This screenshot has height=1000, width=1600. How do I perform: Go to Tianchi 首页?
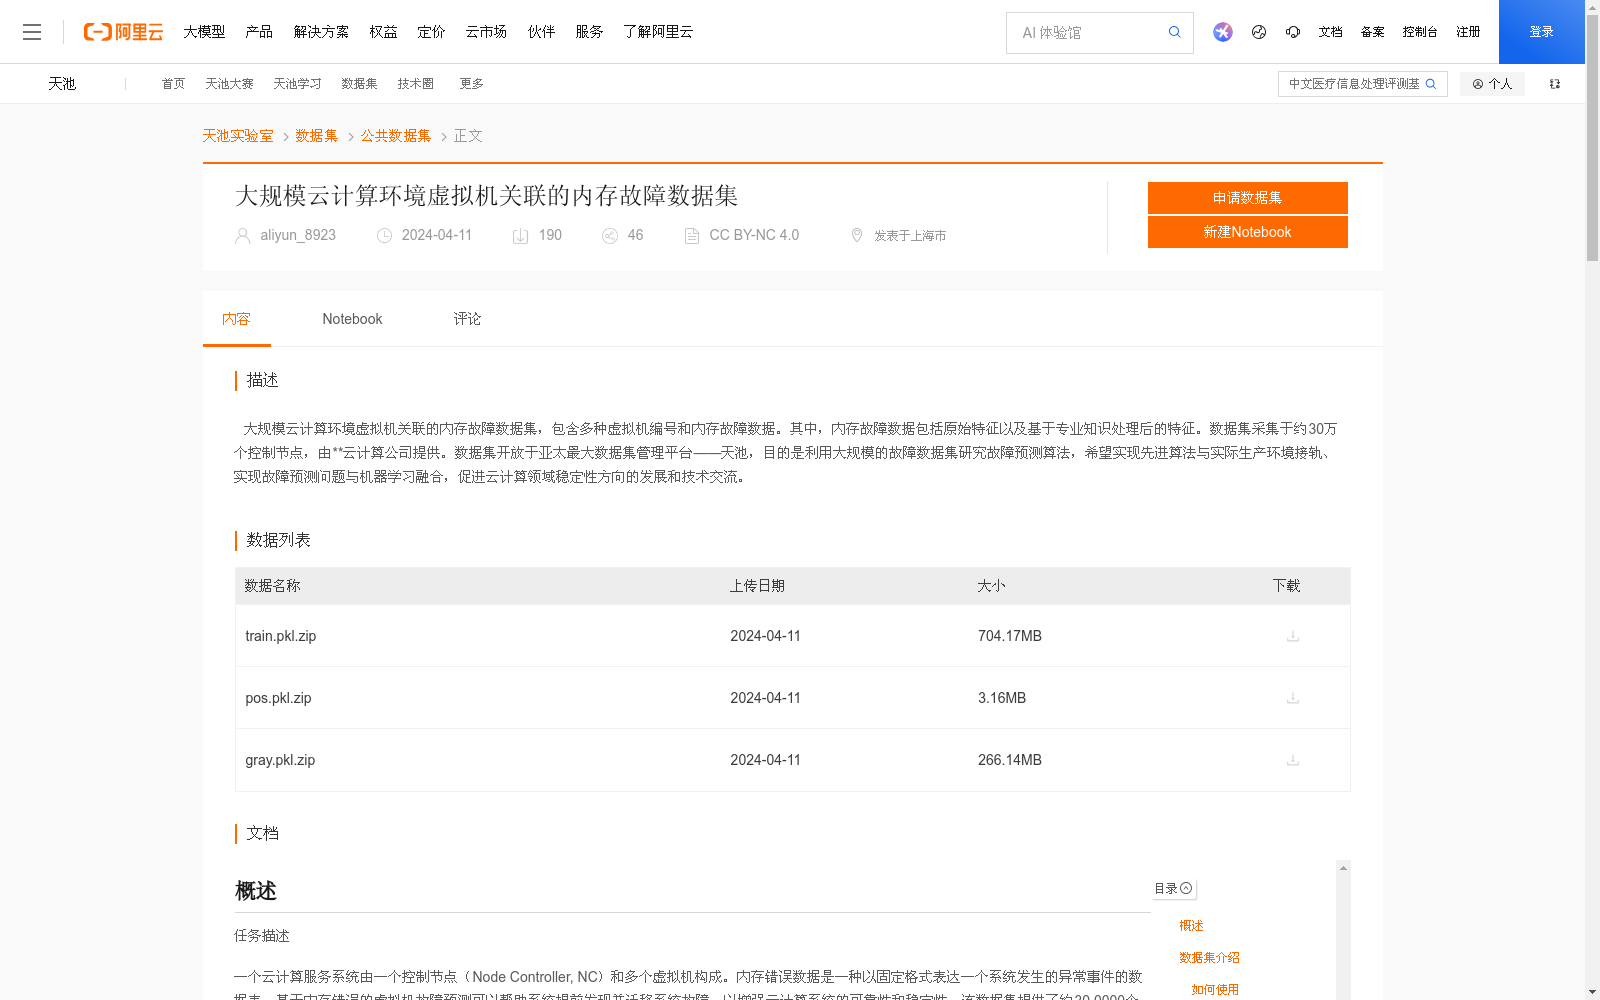coord(173,84)
